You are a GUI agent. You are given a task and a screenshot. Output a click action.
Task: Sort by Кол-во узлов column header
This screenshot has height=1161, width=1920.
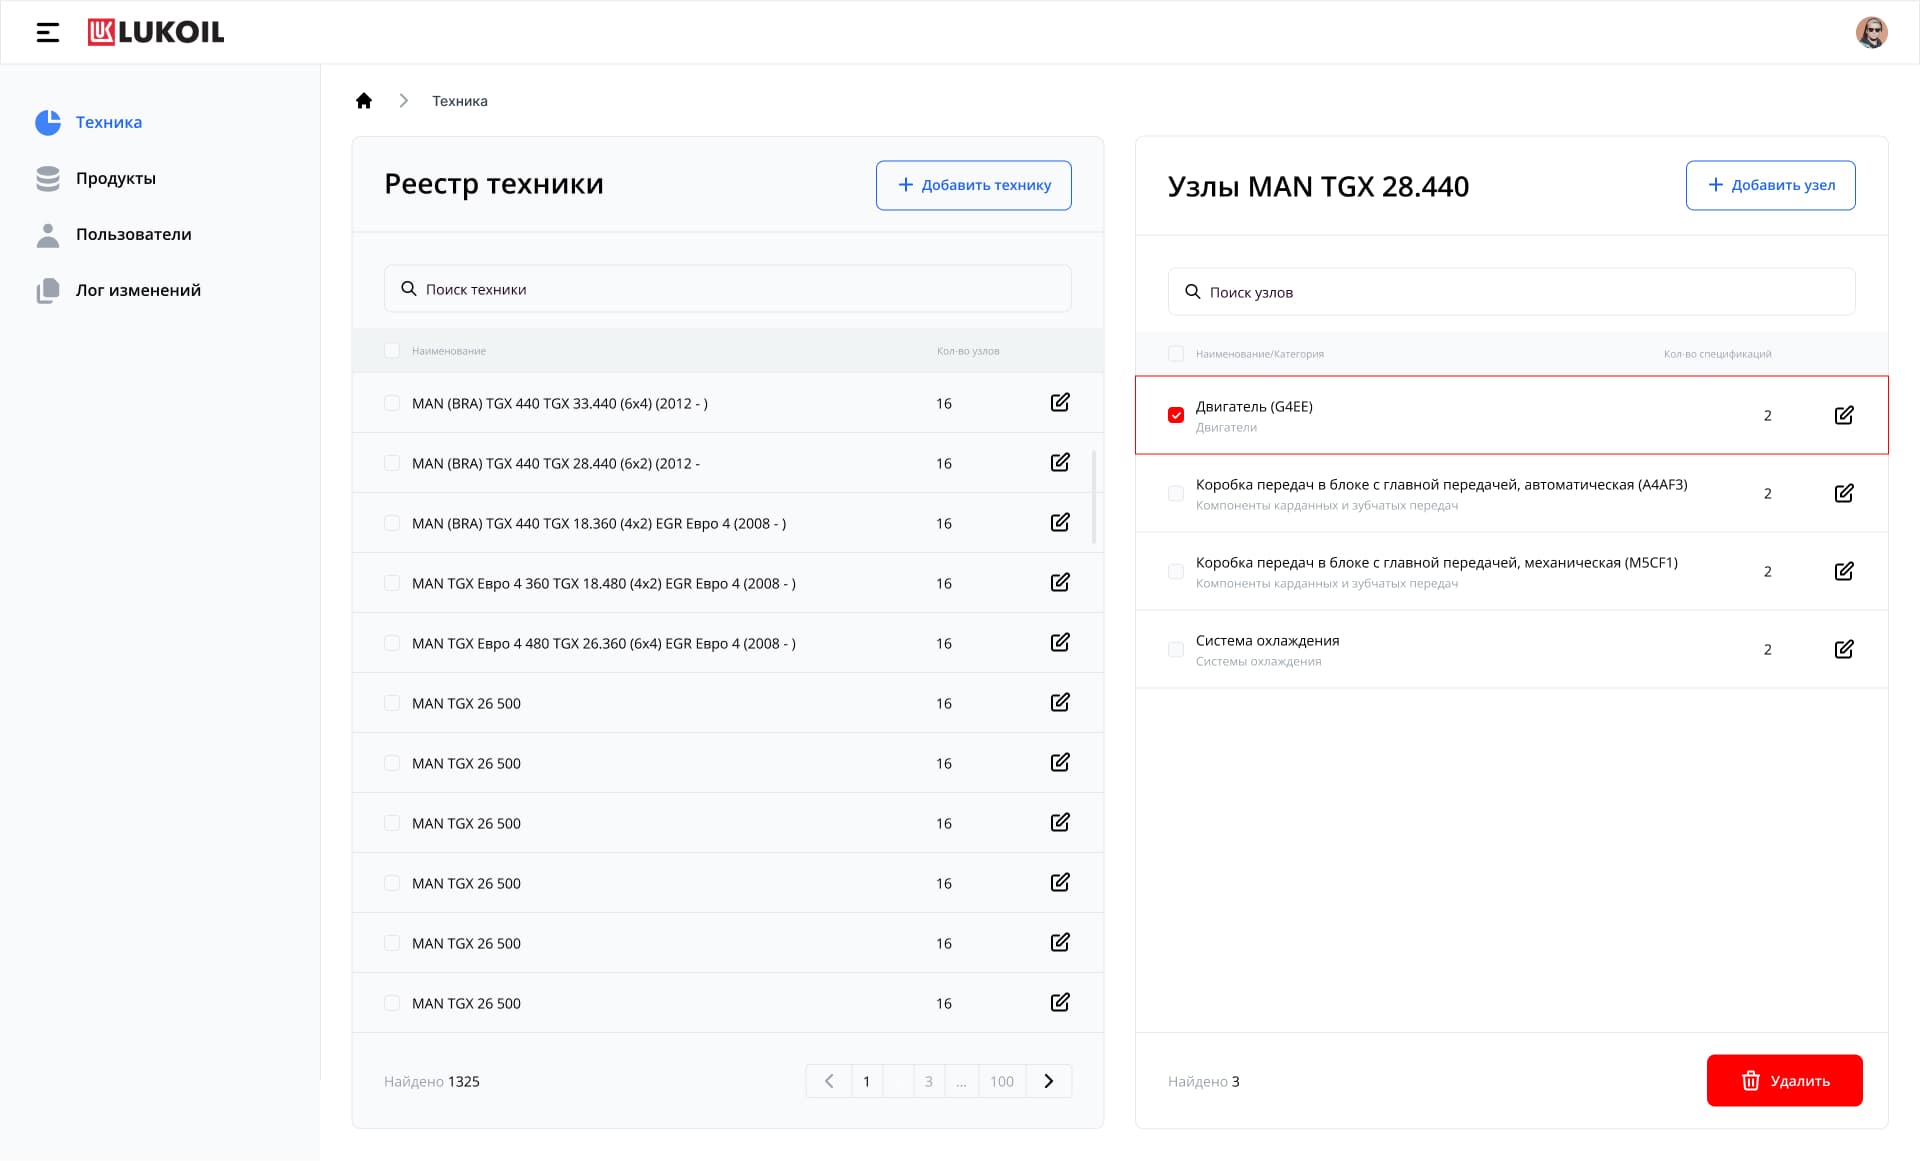(x=968, y=351)
